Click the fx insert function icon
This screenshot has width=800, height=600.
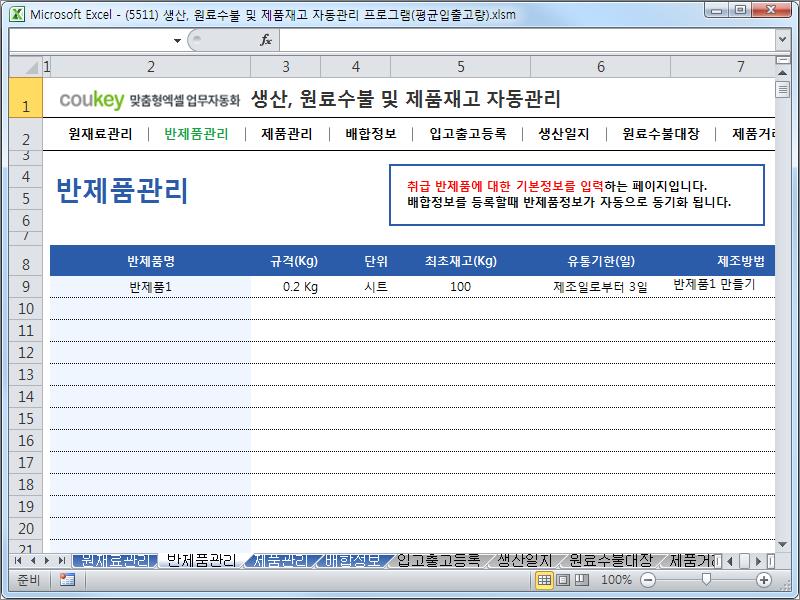pos(266,40)
